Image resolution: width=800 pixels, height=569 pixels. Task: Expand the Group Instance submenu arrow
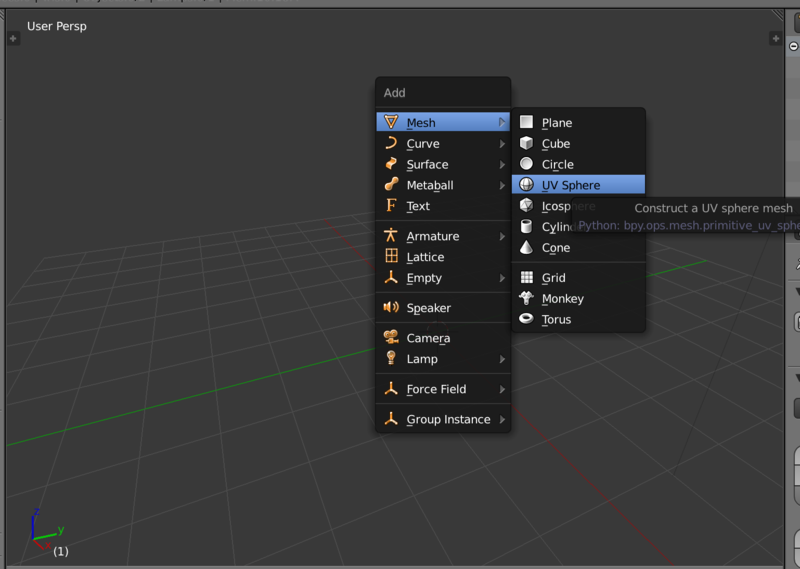(502, 419)
